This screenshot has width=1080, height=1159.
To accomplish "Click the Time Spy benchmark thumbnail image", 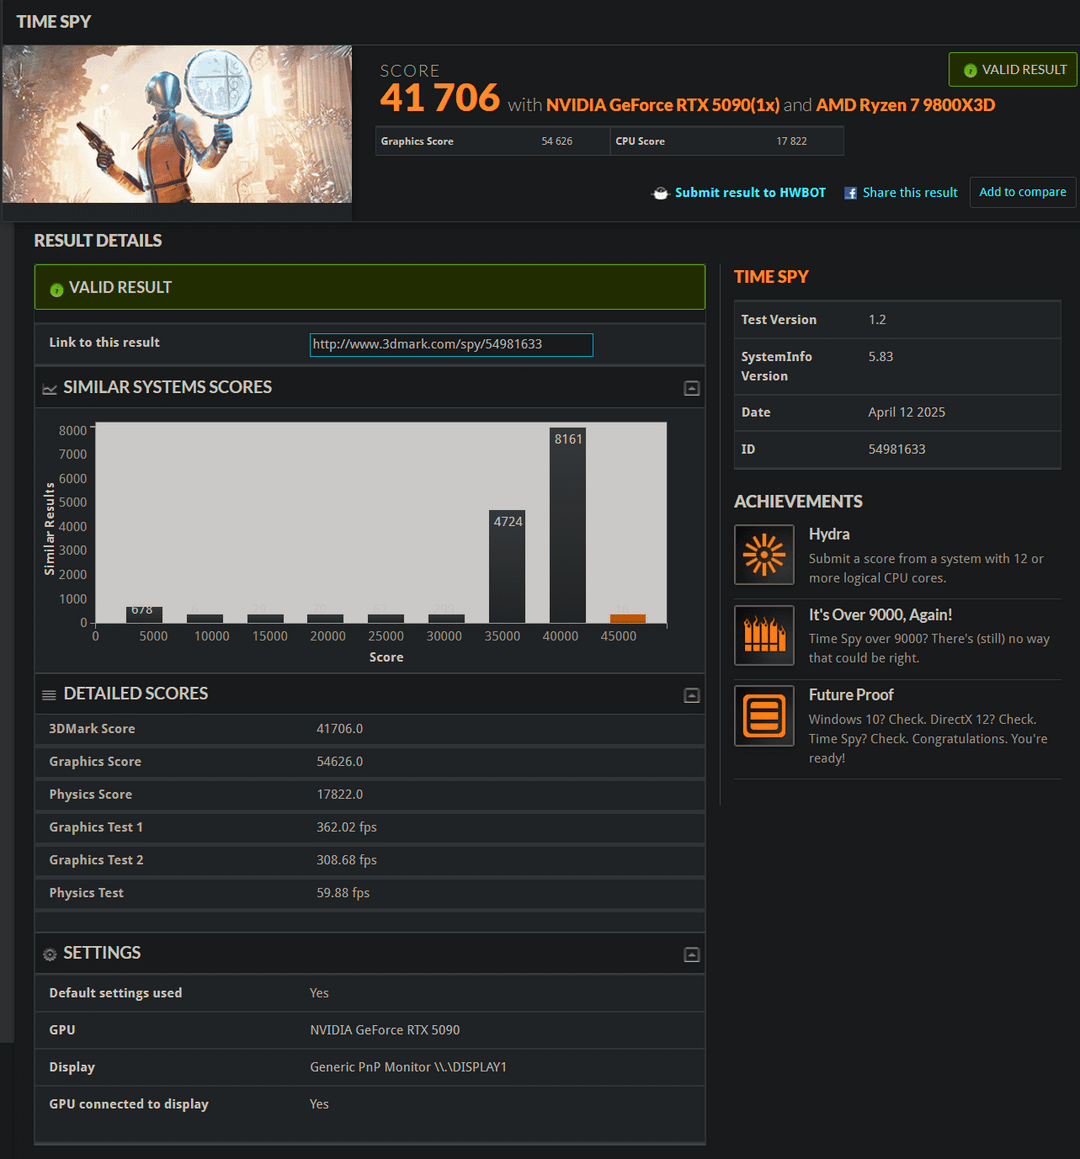I will [177, 124].
